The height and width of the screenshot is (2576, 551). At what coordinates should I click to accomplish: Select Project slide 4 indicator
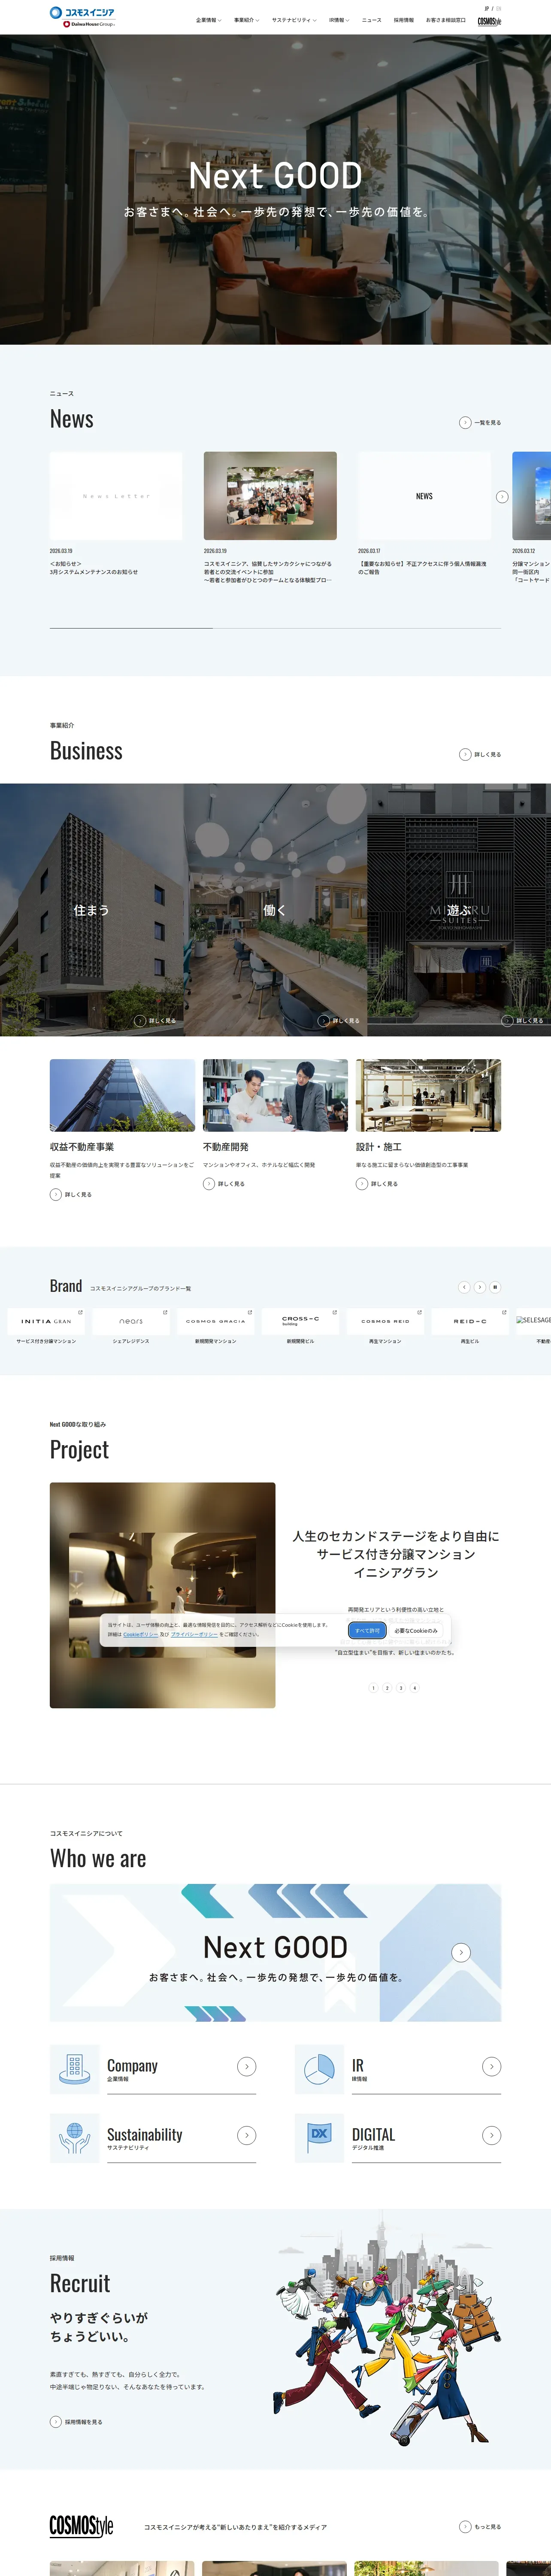tap(415, 1688)
